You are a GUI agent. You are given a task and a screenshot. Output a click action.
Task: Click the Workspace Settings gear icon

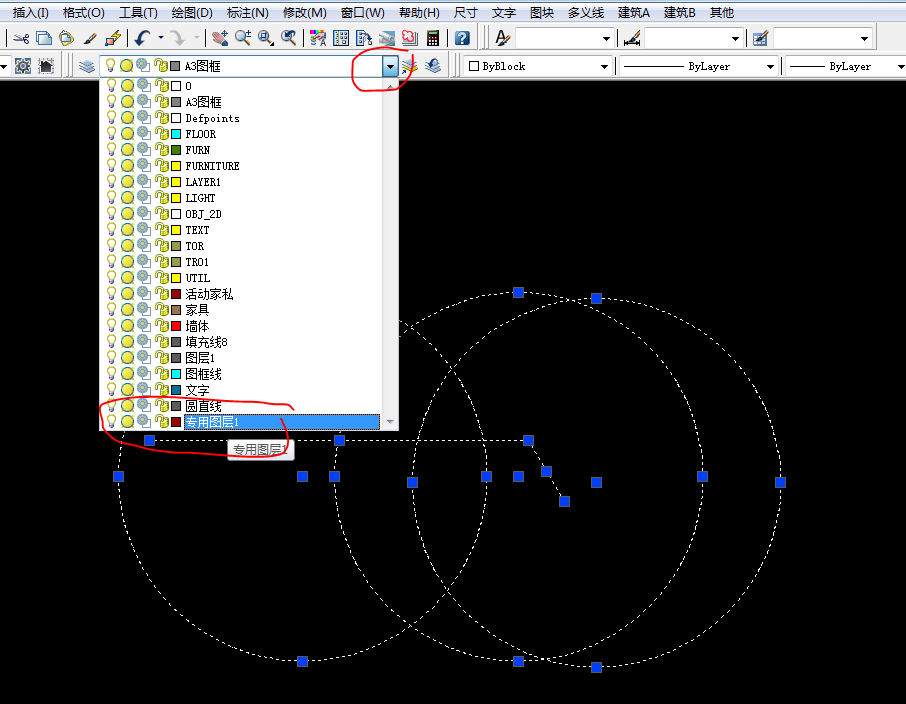pos(23,66)
